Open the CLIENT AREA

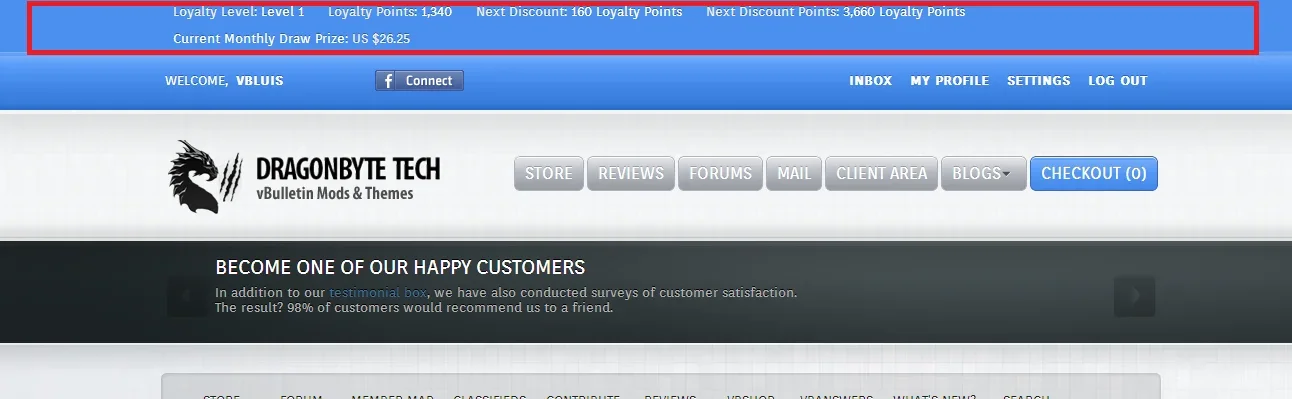click(x=881, y=173)
